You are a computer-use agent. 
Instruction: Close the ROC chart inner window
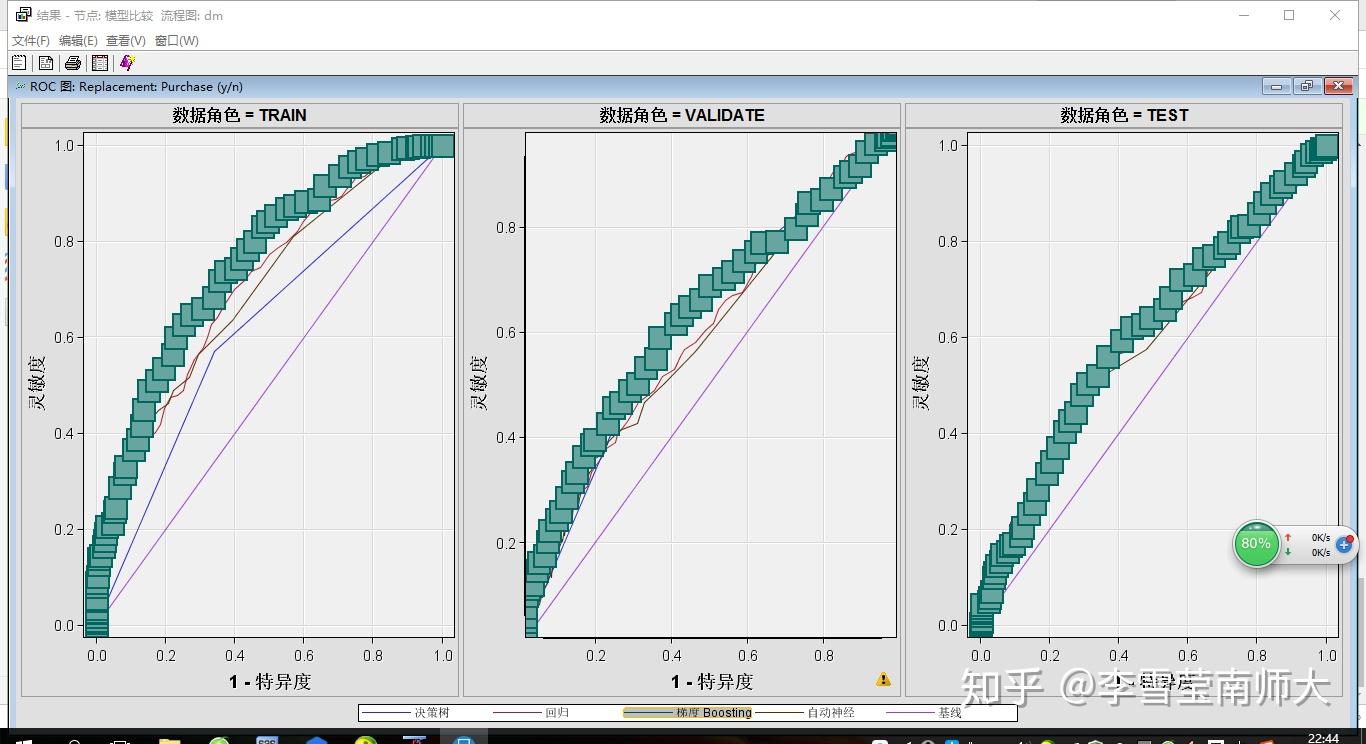(x=1338, y=87)
